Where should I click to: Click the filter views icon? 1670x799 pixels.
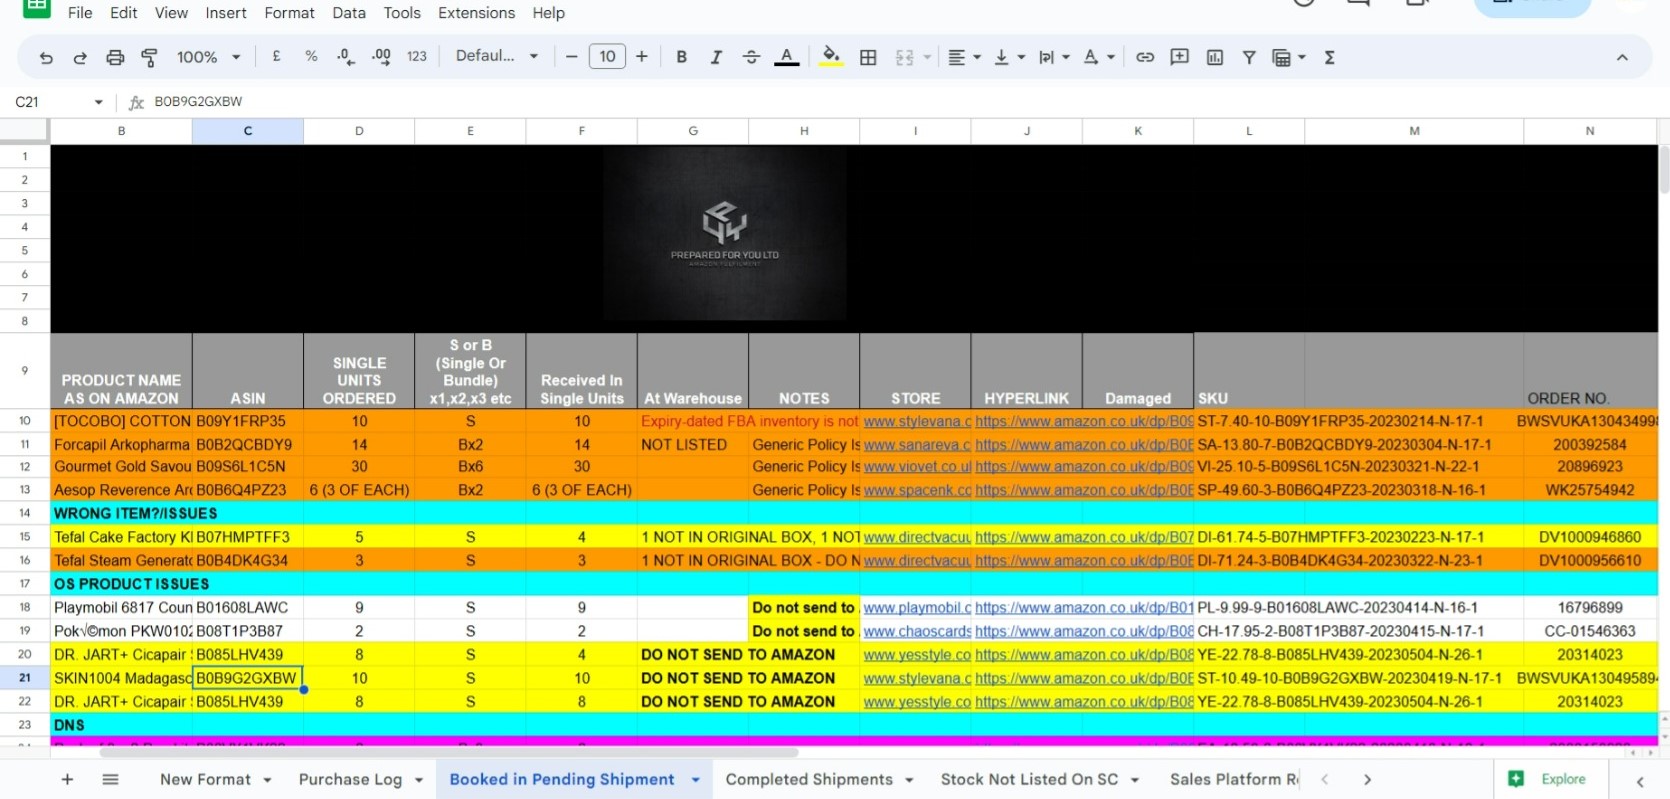point(1281,58)
